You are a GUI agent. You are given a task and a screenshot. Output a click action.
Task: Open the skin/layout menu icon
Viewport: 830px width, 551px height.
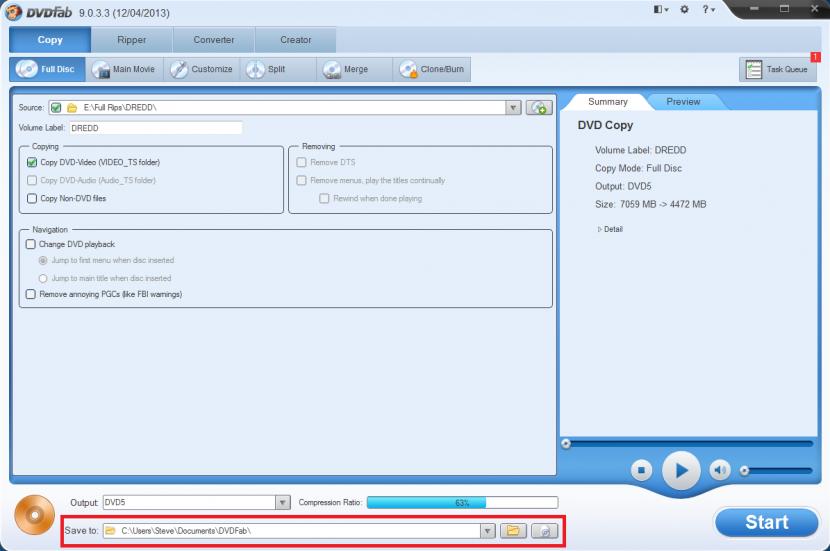coord(661,10)
